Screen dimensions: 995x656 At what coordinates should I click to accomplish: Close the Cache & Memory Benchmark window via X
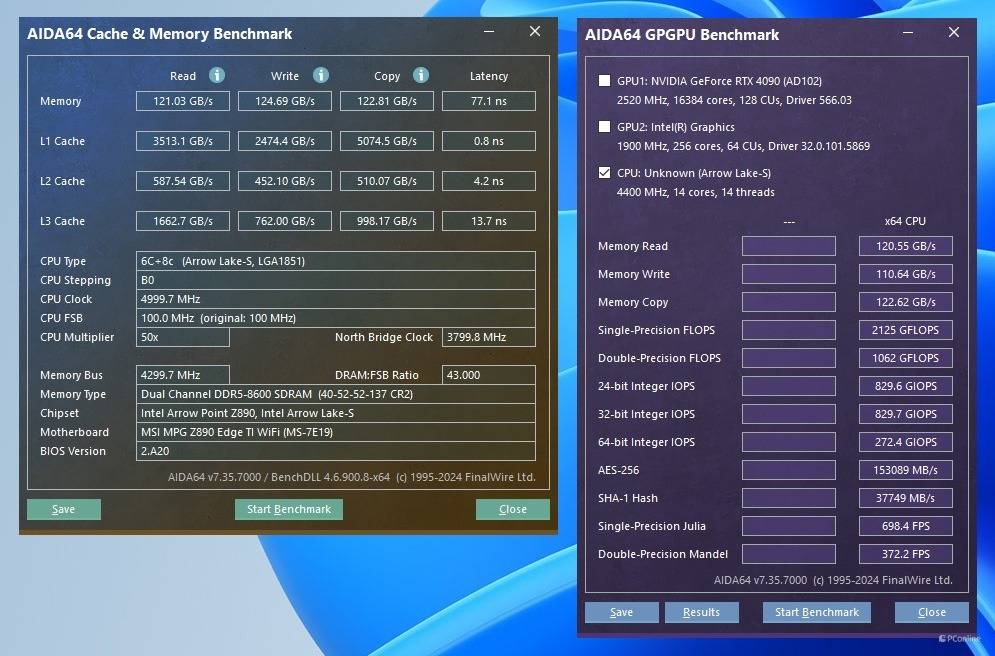coord(535,32)
